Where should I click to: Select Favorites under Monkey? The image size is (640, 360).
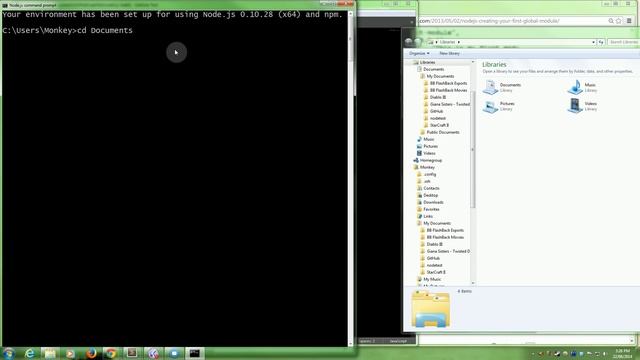coord(431,209)
